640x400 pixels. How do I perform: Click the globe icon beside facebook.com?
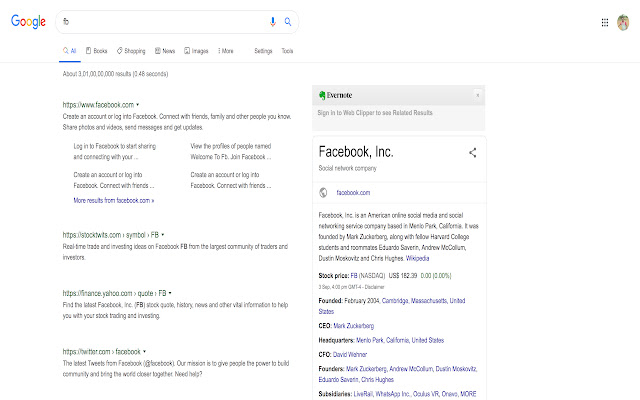pos(323,192)
